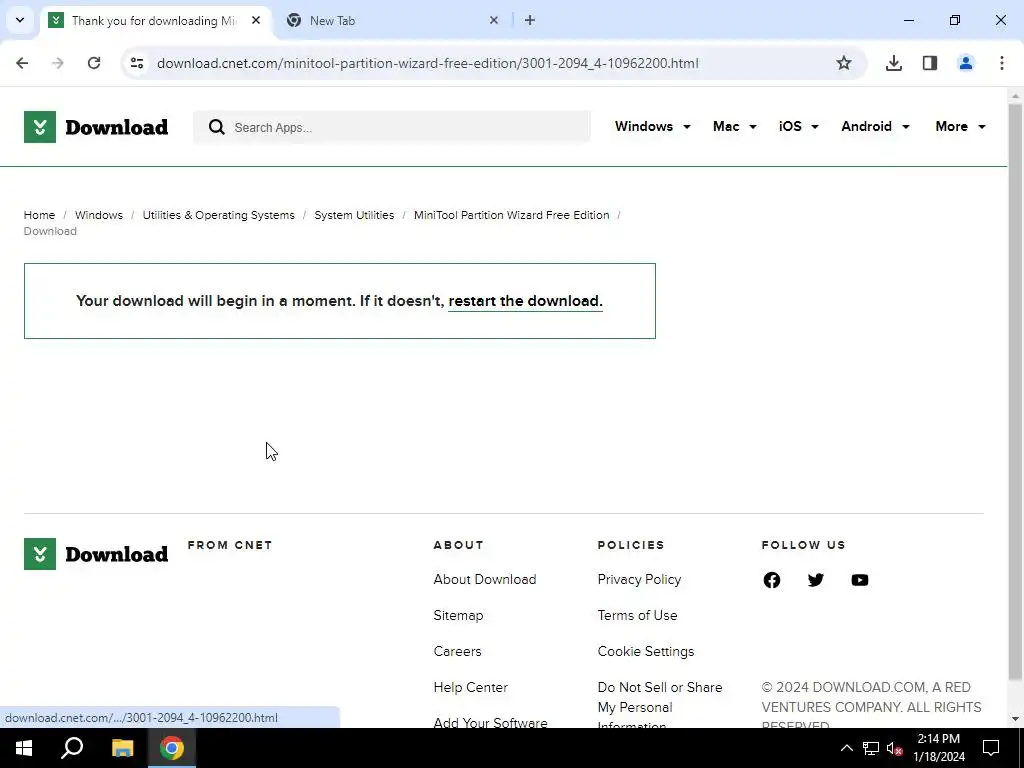Open About Download footer link
This screenshot has width=1024, height=768.
[485, 579]
